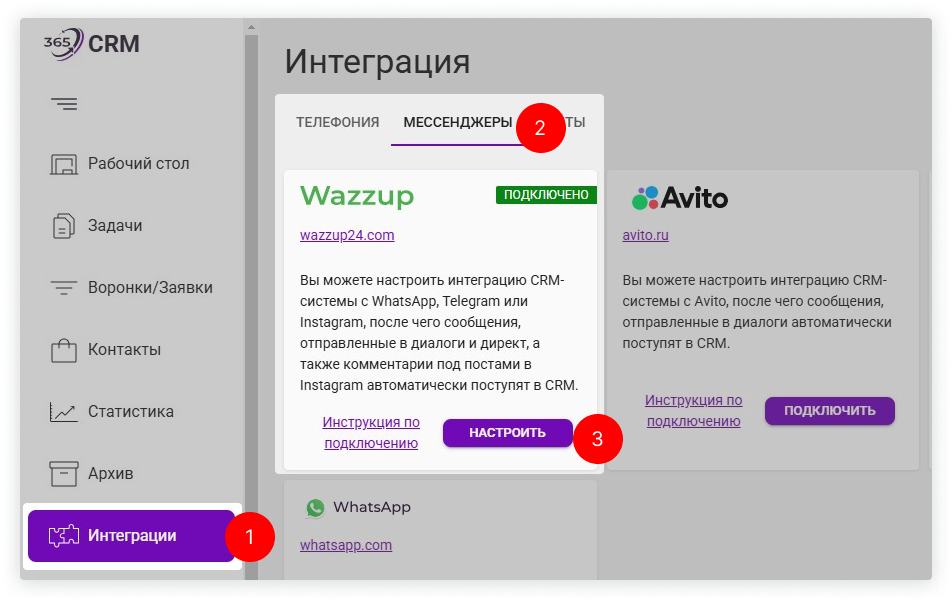The height and width of the screenshot is (602, 952).
Task: Select the Интеграции sidebar item
Action: click(131, 536)
